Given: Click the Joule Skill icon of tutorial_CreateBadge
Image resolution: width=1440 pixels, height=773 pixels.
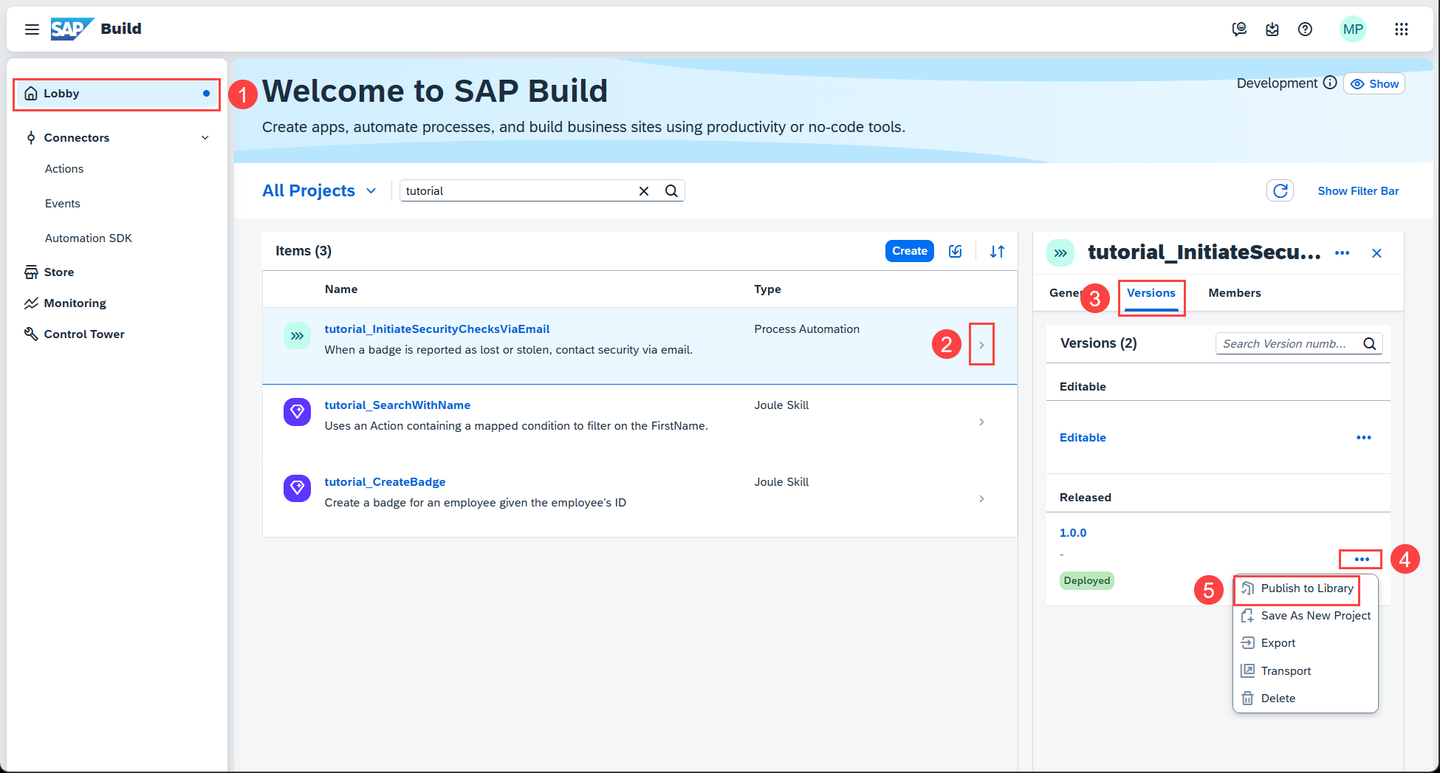Looking at the screenshot, I should point(297,488).
